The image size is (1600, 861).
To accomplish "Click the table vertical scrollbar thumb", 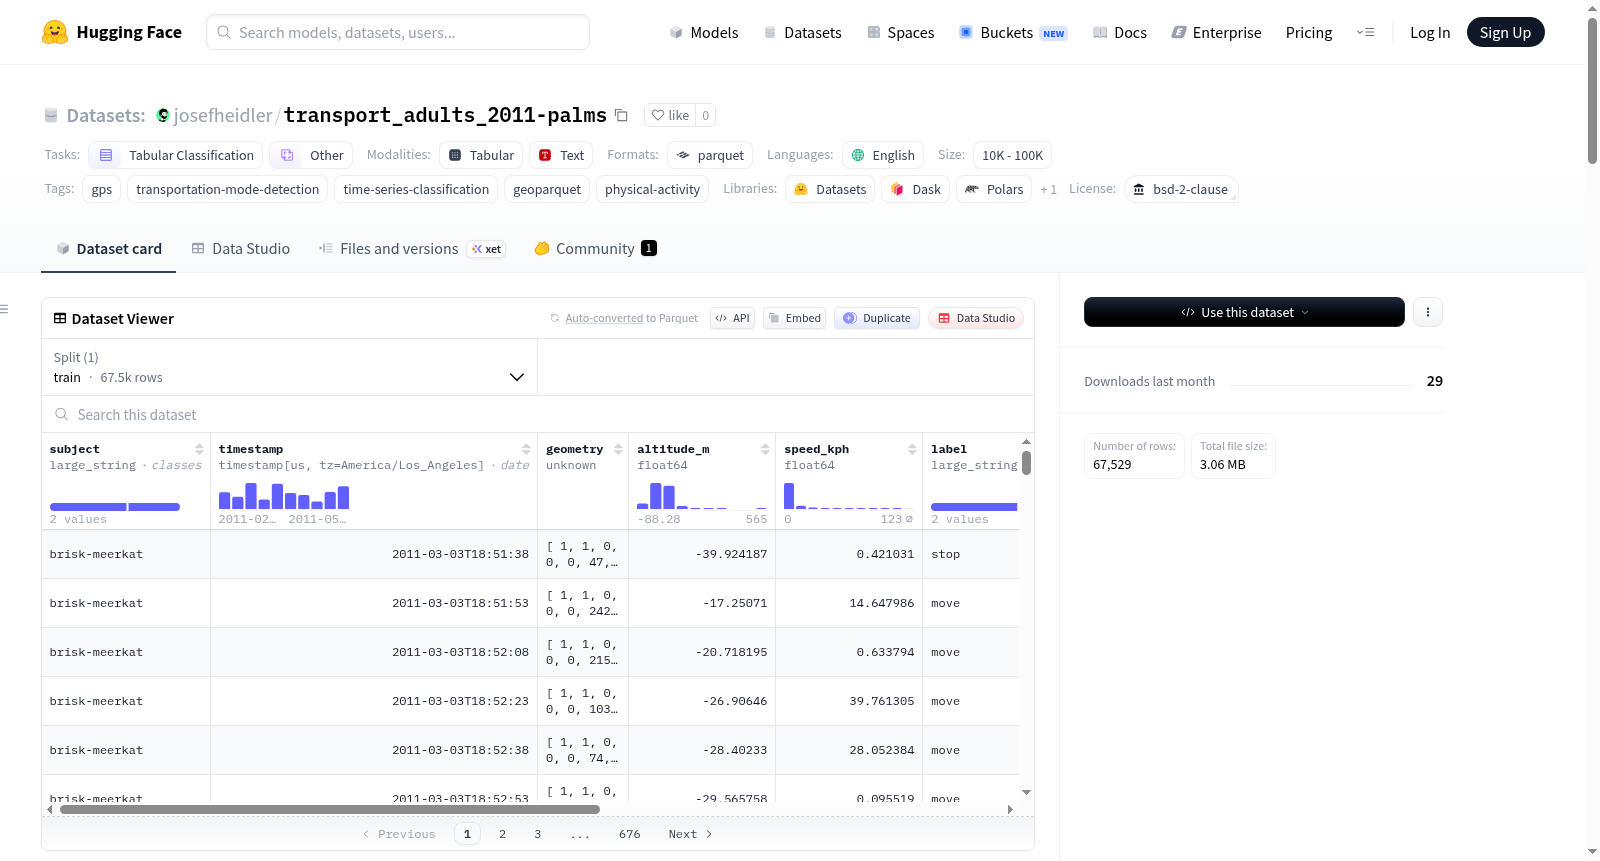I will (x=1026, y=463).
